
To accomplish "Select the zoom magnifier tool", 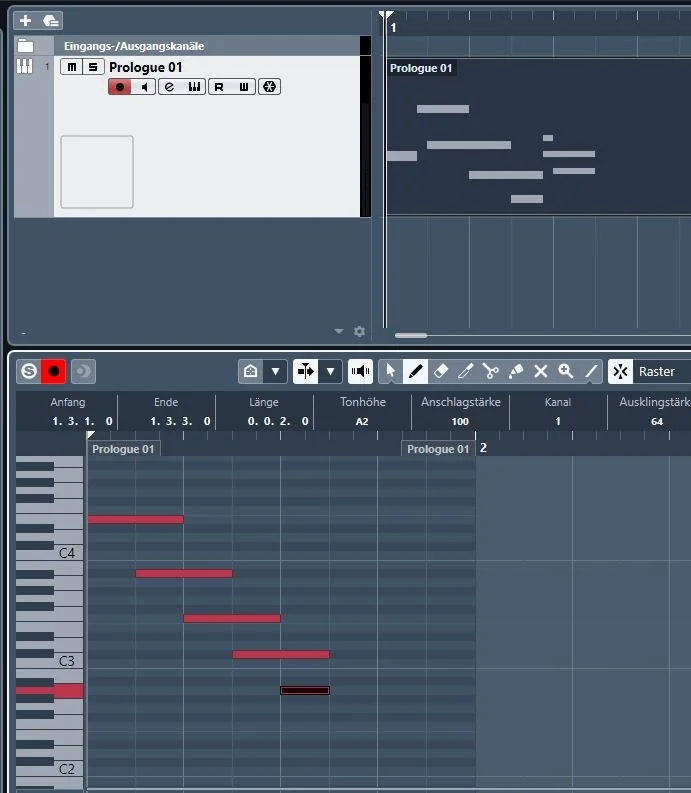I will [566, 371].
